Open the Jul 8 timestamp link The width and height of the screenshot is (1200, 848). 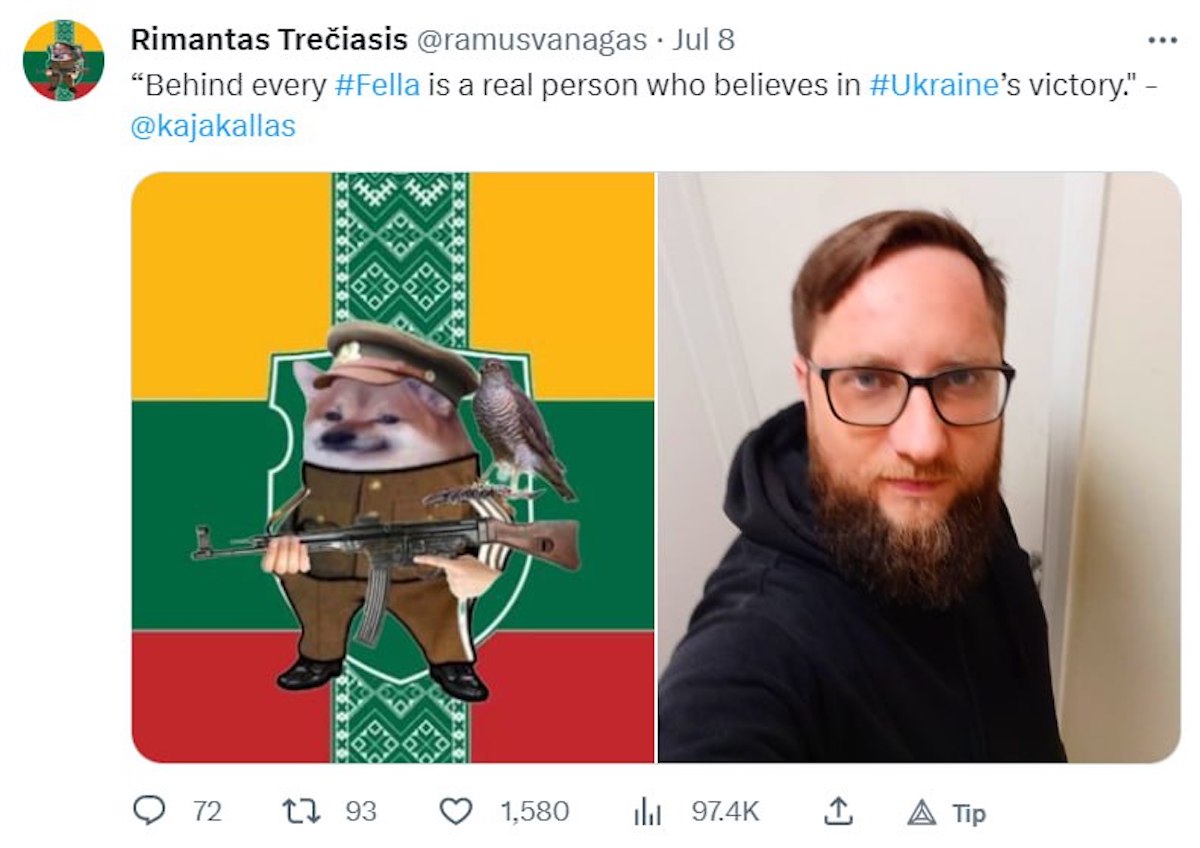[703, 40]
